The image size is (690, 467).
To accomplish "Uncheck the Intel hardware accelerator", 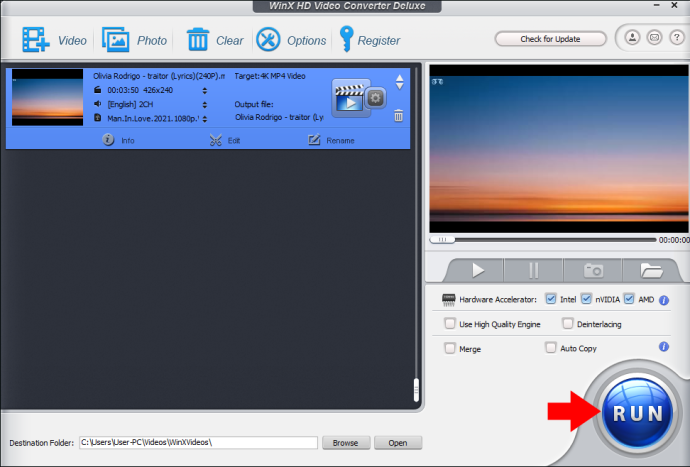I will point(551,299).
